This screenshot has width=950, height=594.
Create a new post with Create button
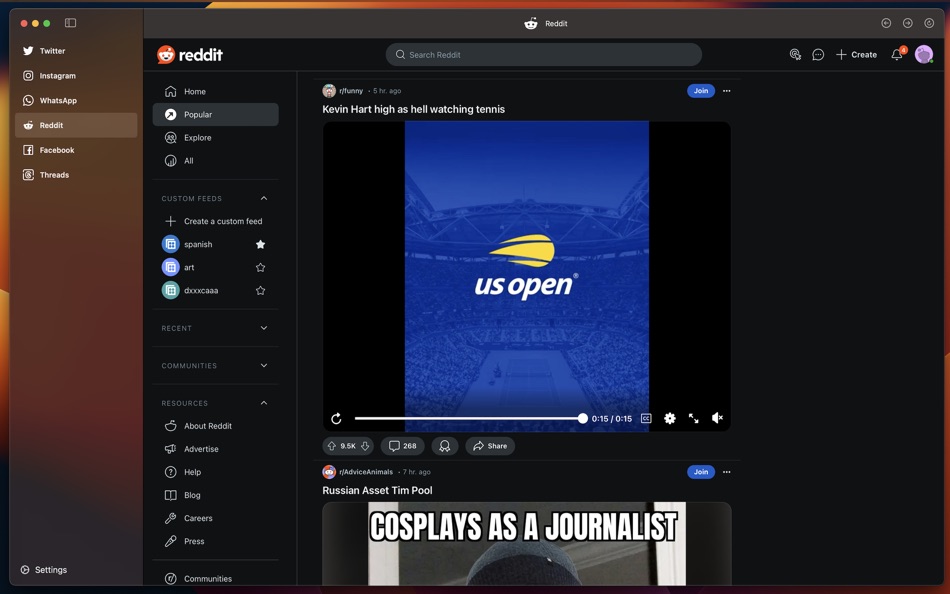(856, 55)
